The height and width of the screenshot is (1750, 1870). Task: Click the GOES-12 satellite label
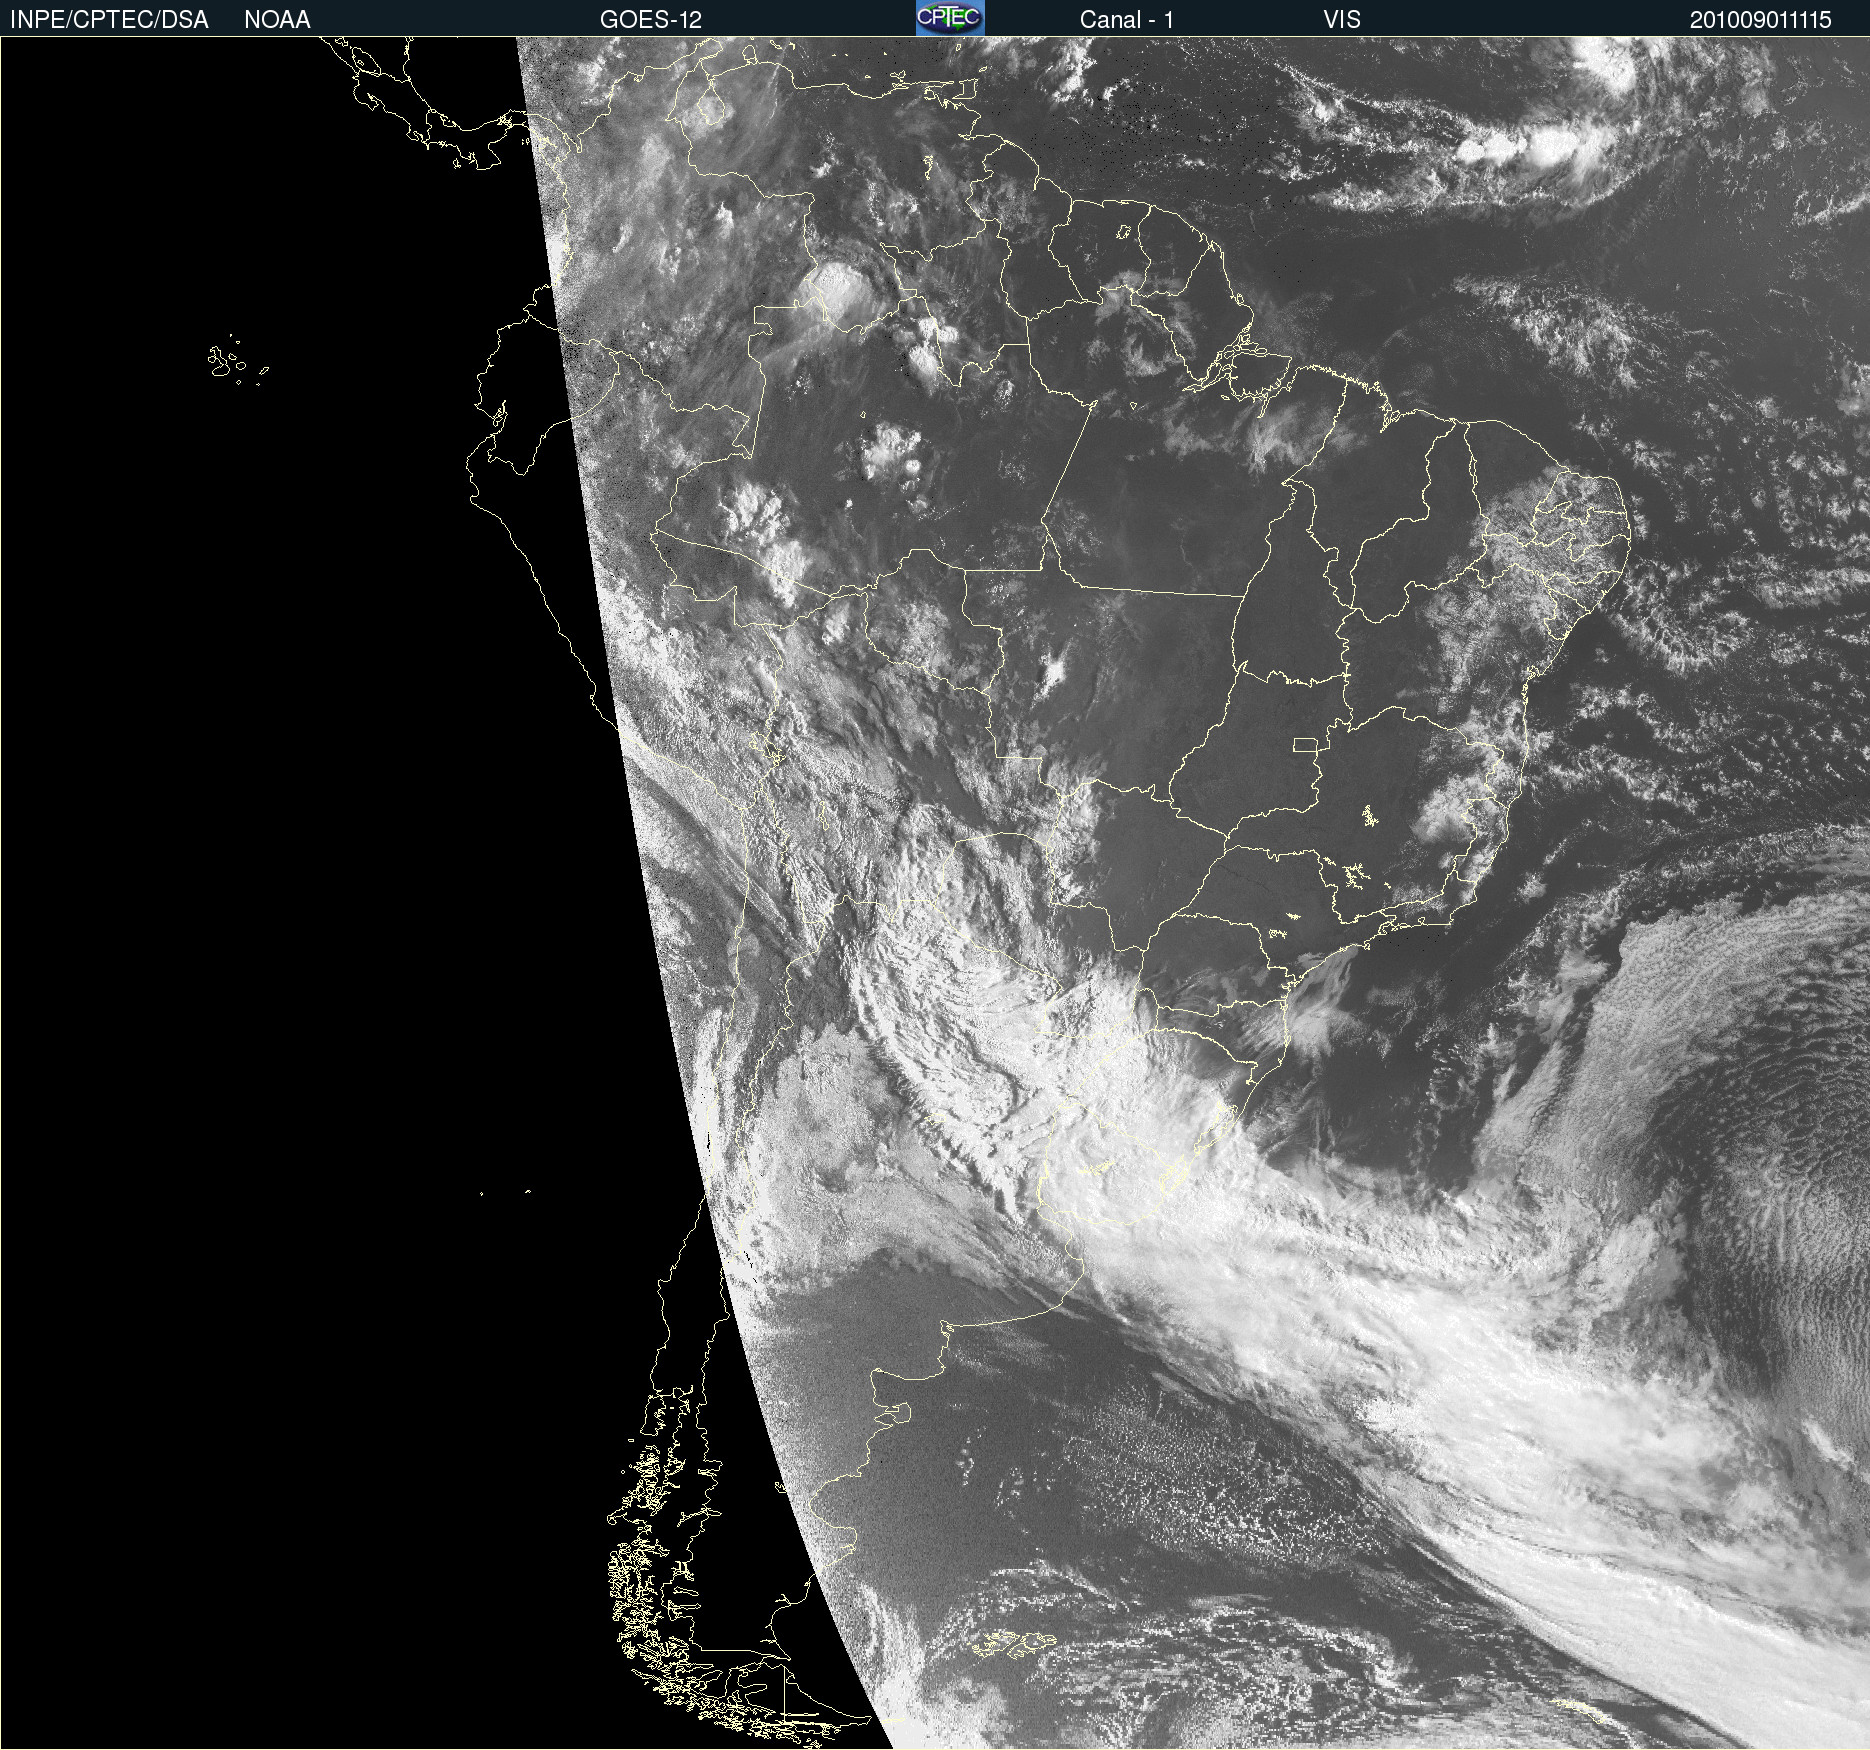[651, 19]
